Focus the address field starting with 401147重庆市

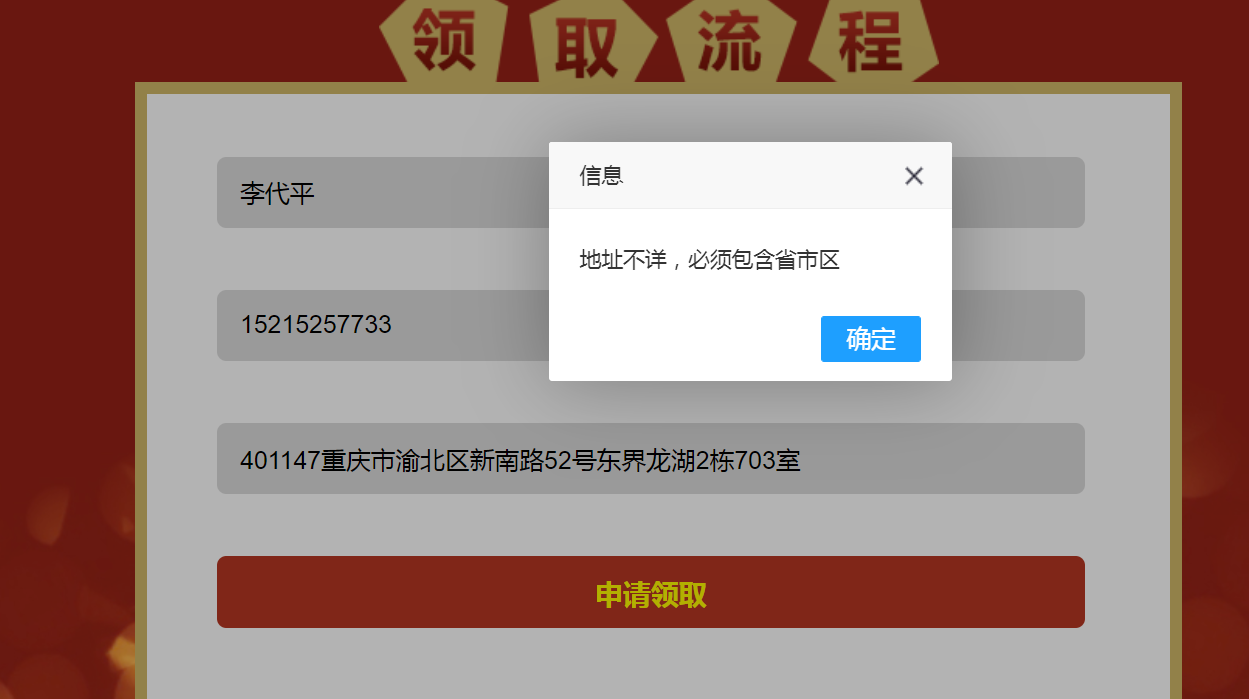(x=651, y=458)
